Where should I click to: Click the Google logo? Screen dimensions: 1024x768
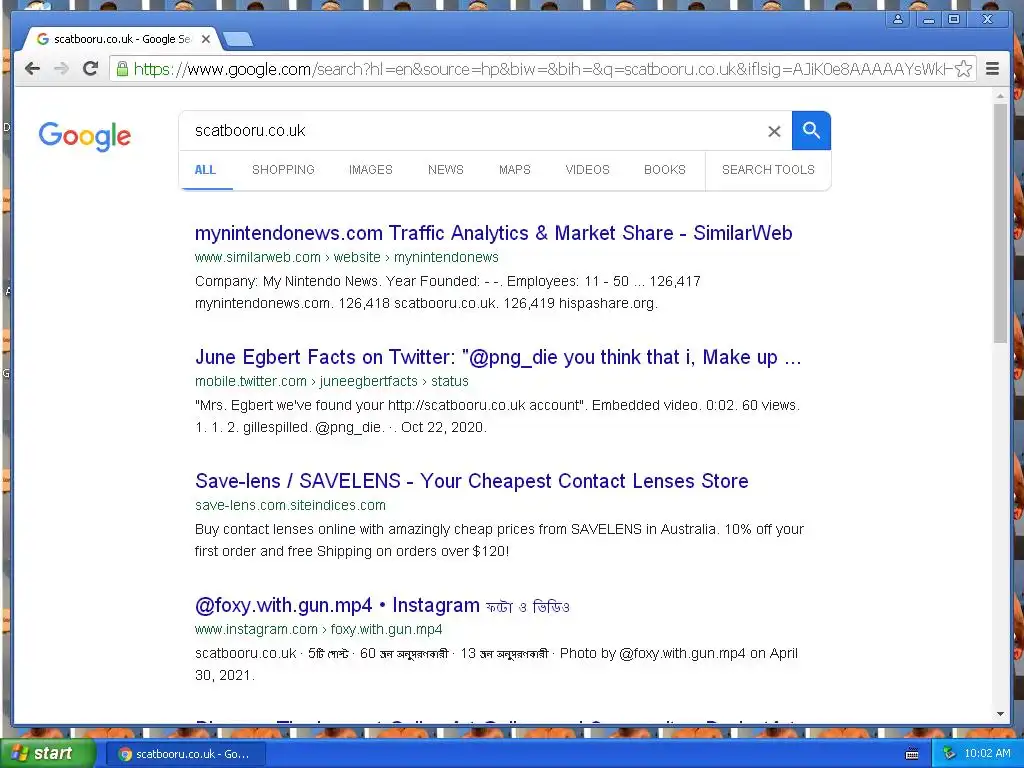coord(85,136)
